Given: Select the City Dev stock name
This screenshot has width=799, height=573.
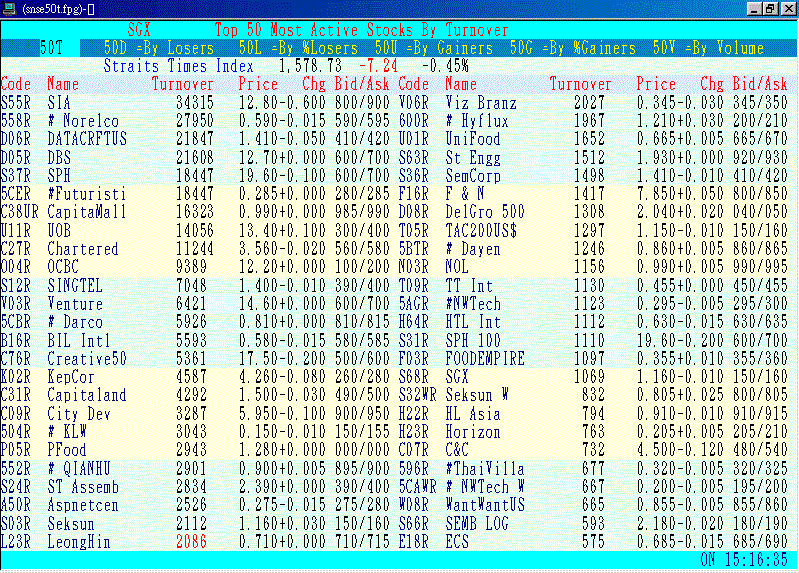Looking at the screenshot, I should tap(79, 413).
